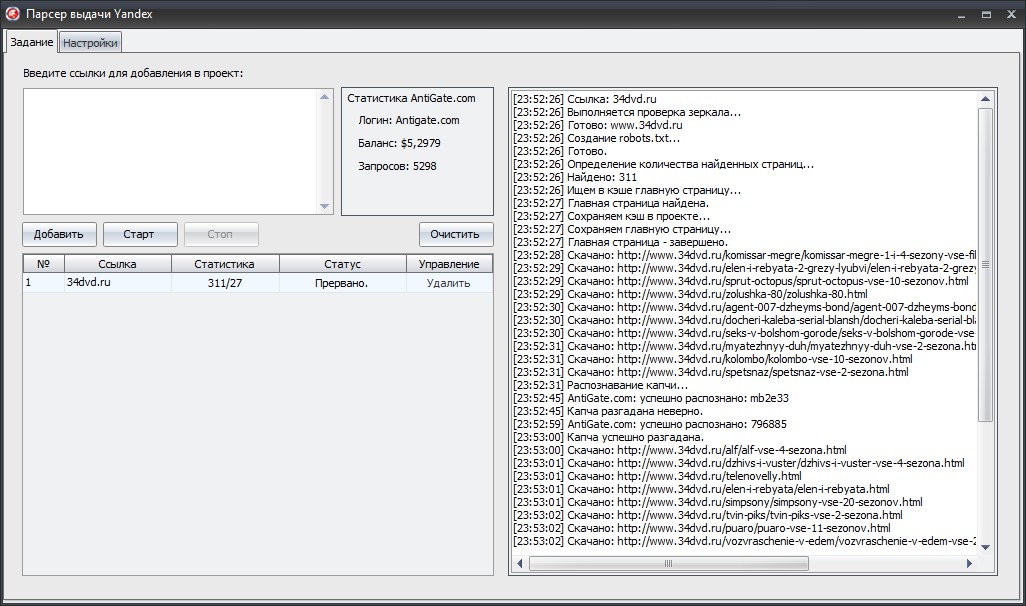Click log line 'Сохраняем кэш в проекте...'
Image resolution: width=1026 pixels, height=606 pixels.
pos(611,216)
